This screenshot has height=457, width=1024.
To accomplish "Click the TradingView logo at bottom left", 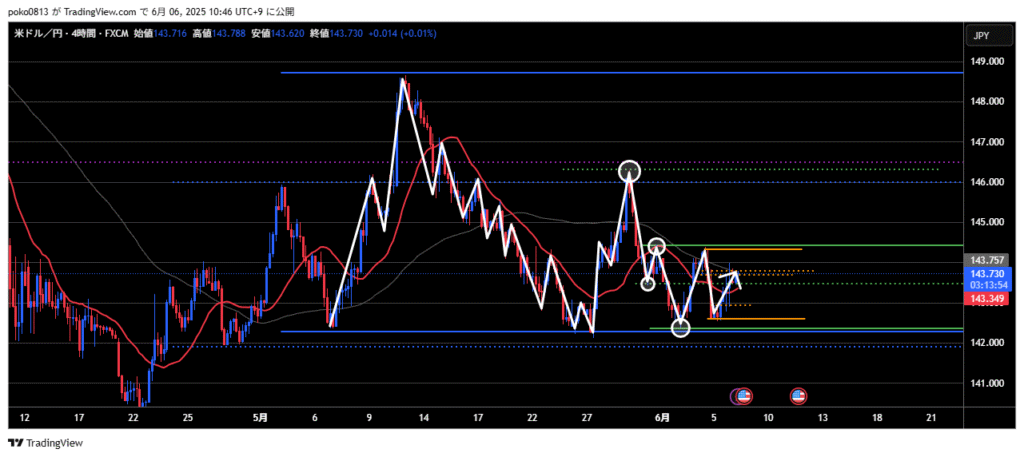I will click(45, 443).
